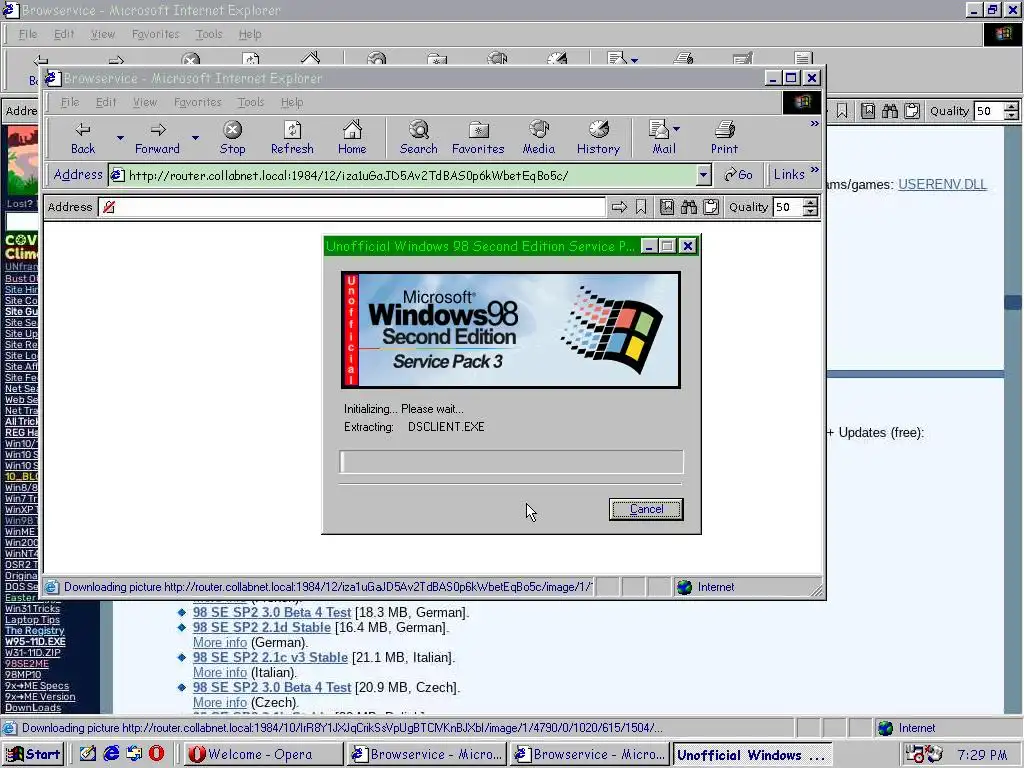Open 98 SE SP2 2.1c v3 Stable link
1024x768 pixels.
[270, 657]
